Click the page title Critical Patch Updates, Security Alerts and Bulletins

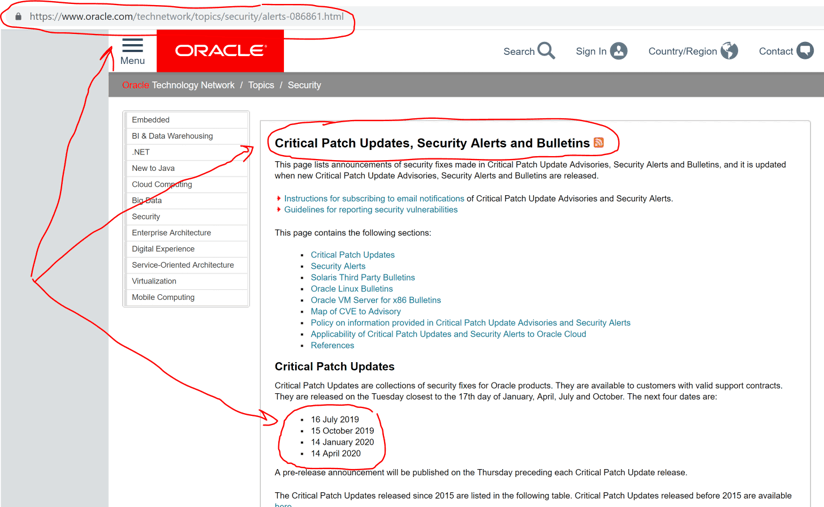(x=432, y=143)
